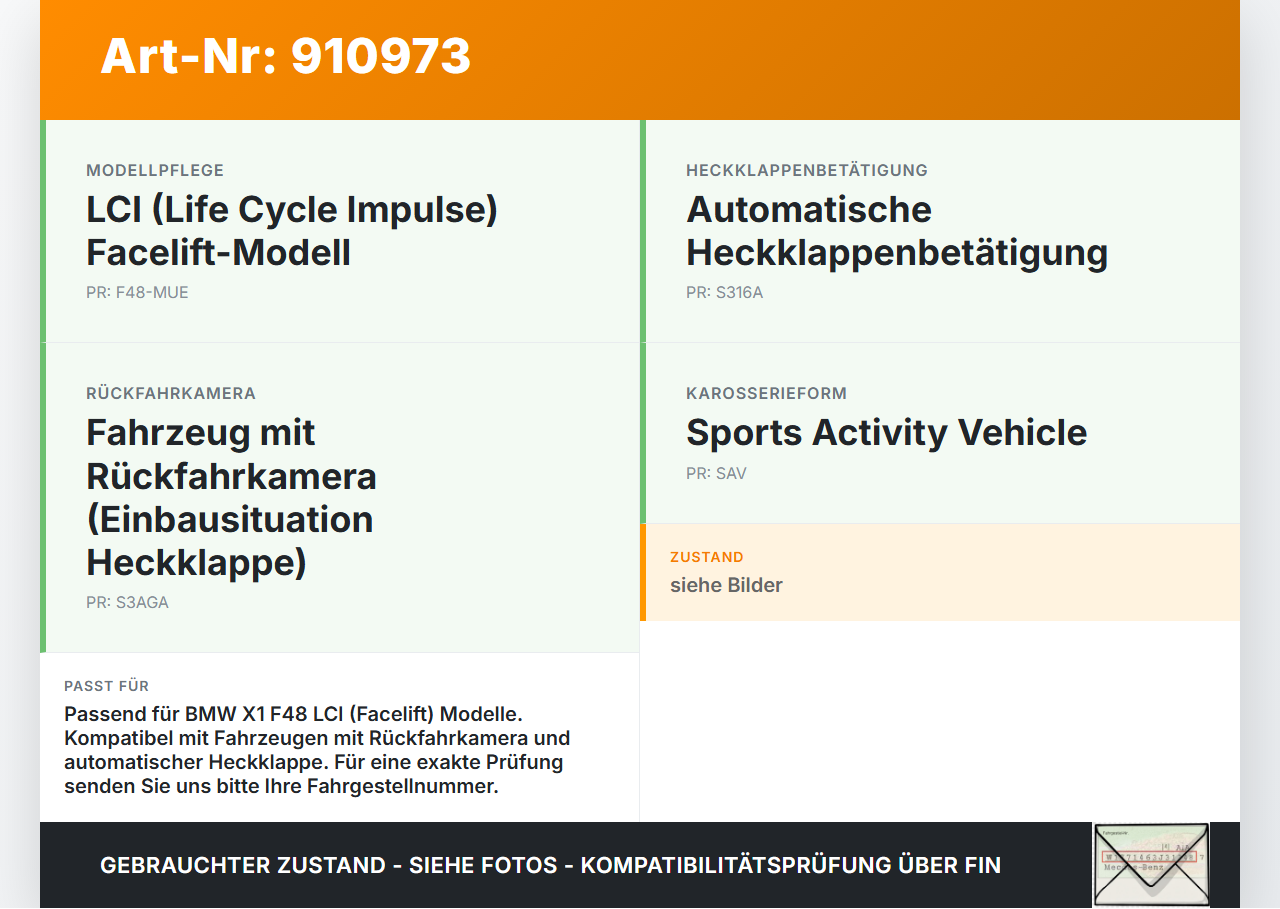Click the 'siehe Bilder' condition text

[x=726, y=585]
